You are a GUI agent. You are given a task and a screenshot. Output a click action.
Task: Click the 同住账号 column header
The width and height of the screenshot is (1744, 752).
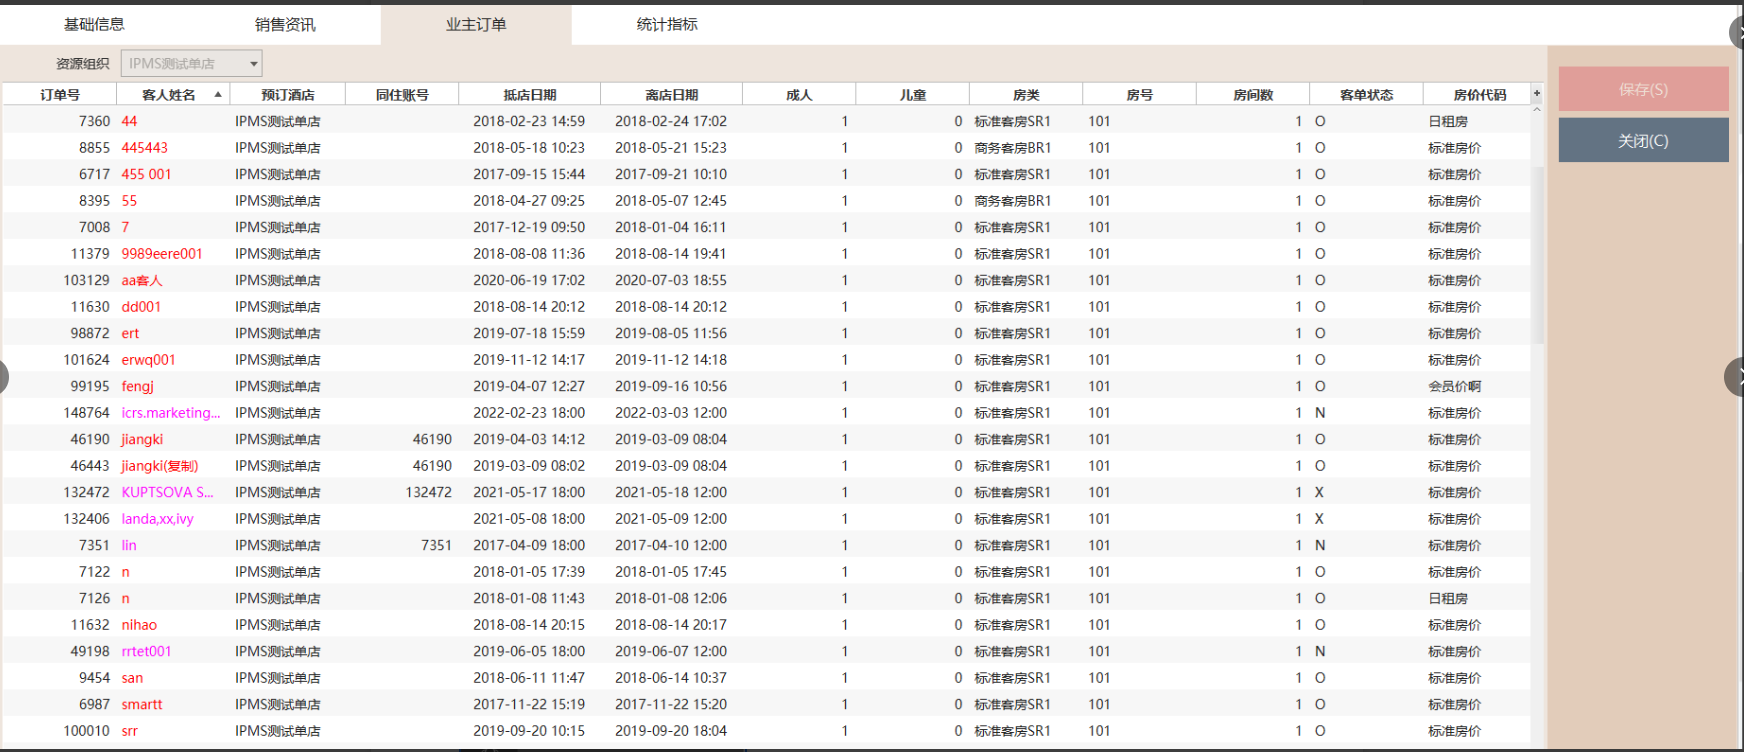pos(402,95)
